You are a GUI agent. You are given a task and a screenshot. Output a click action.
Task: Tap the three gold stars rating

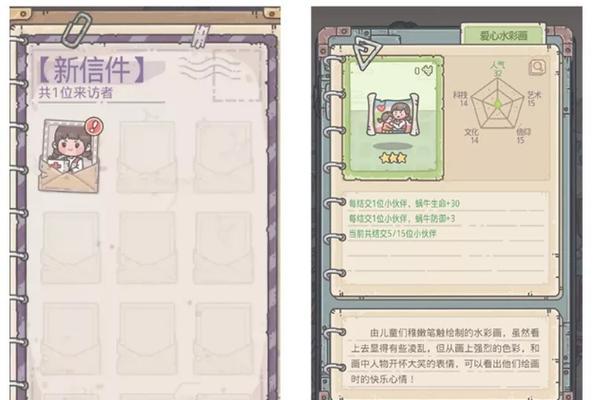pyautogui.click(x=393, y=157)
